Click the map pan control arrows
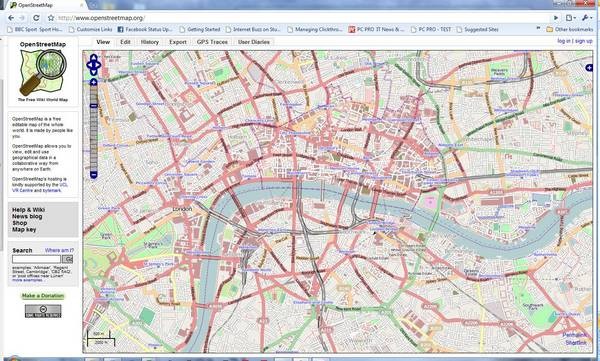600x361 pixels. pyautogui.click(x=94, y=65)
